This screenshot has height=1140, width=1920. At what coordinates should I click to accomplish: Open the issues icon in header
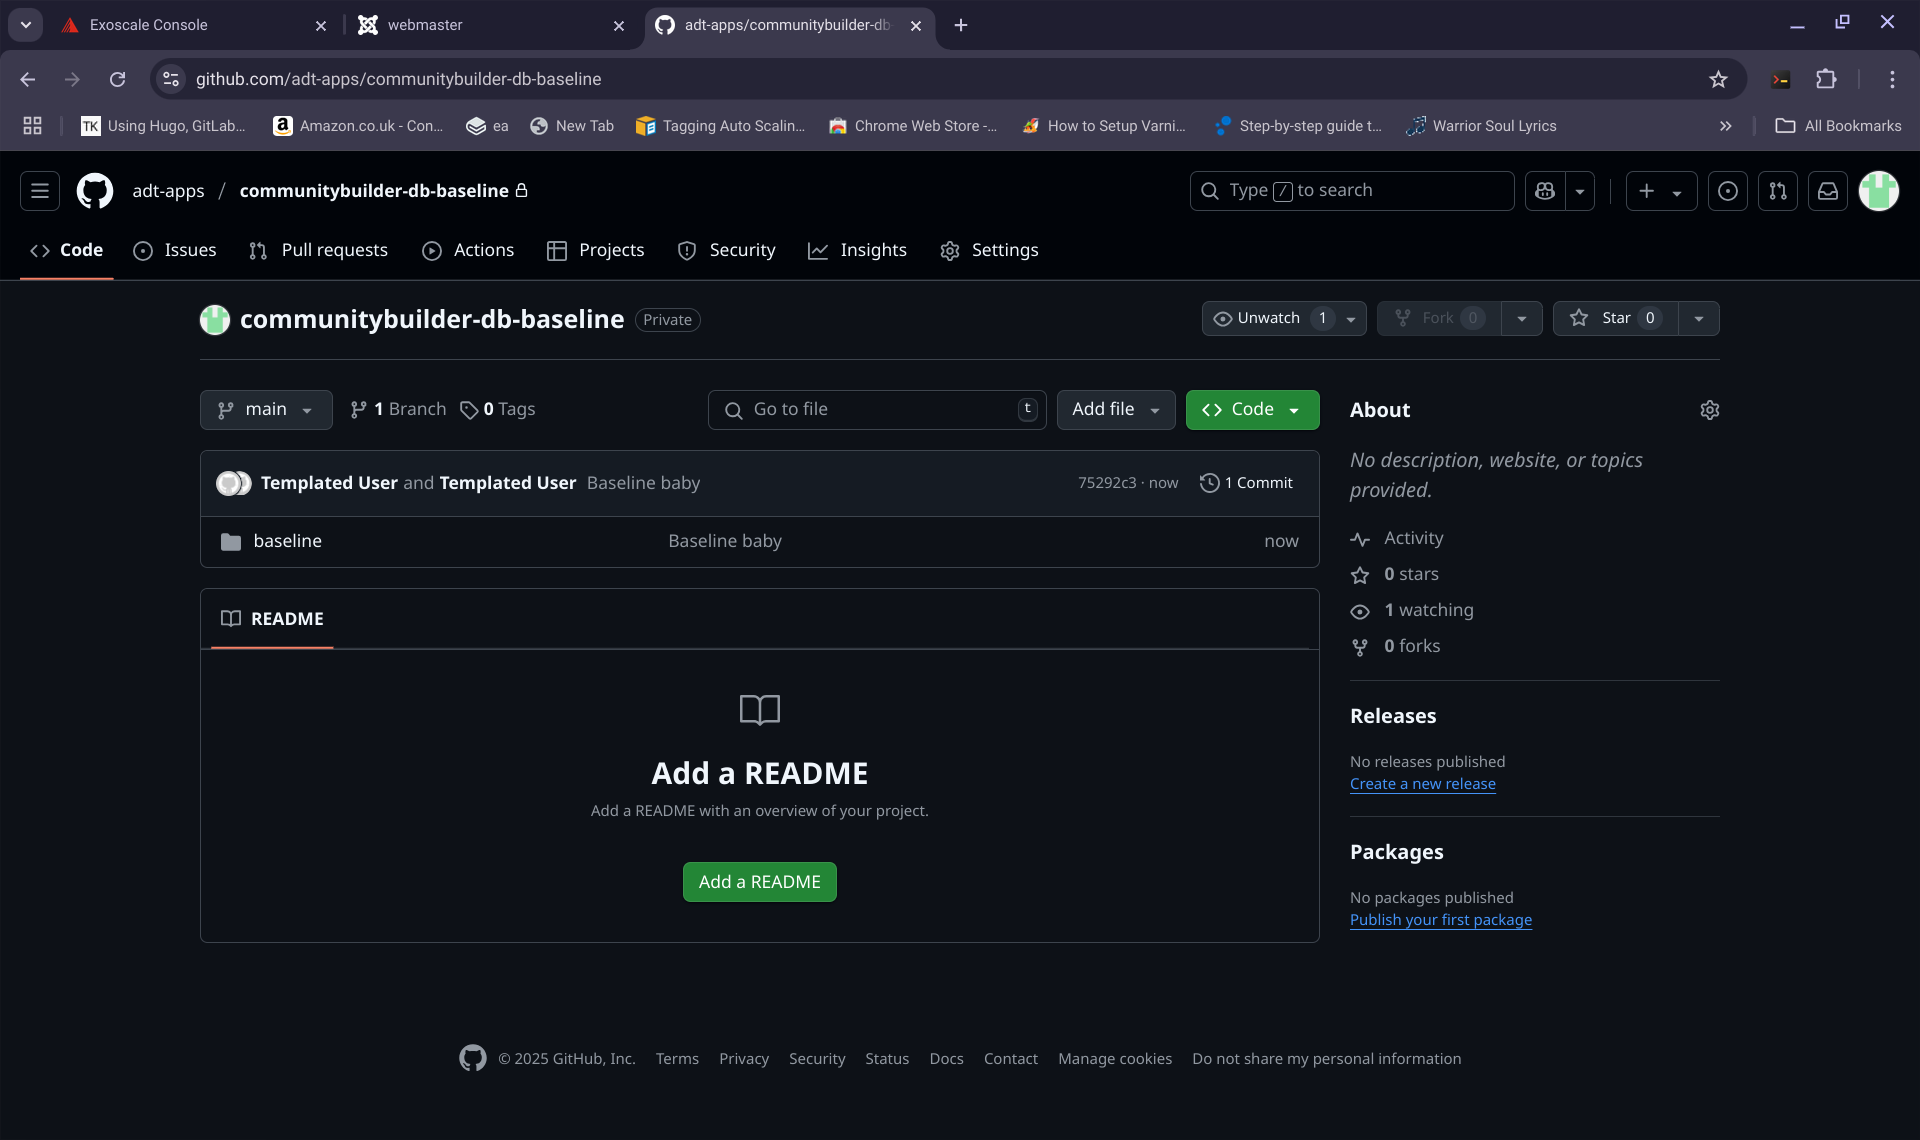(1727, 191)
